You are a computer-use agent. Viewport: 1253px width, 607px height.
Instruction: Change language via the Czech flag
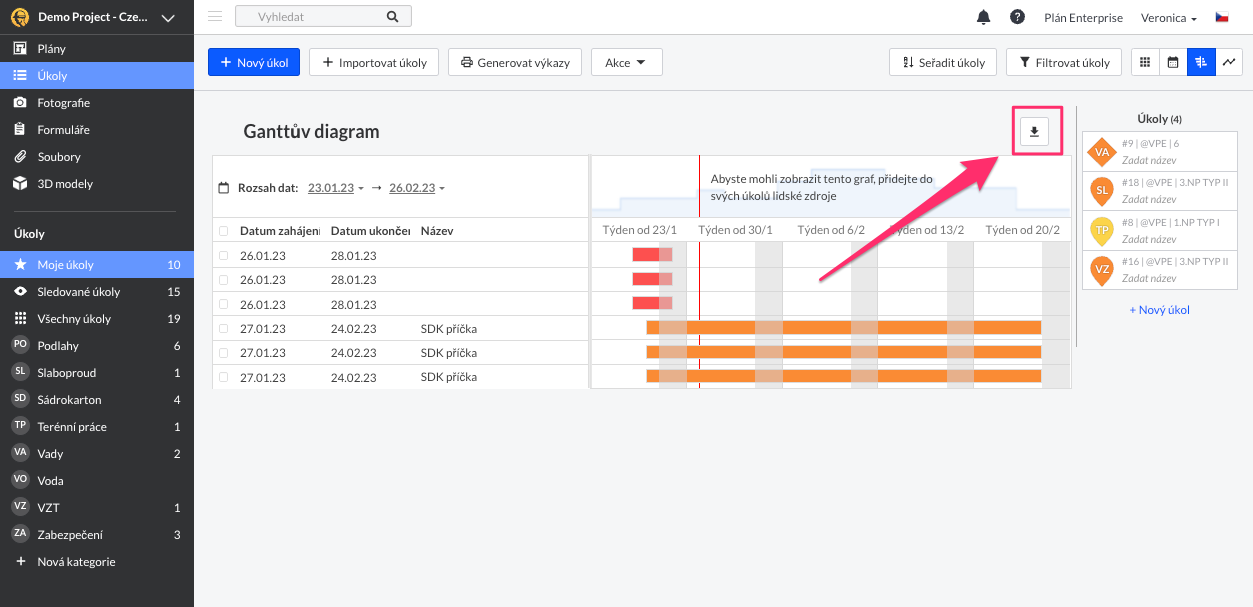pyautogui.click(x=1222, y=17)
